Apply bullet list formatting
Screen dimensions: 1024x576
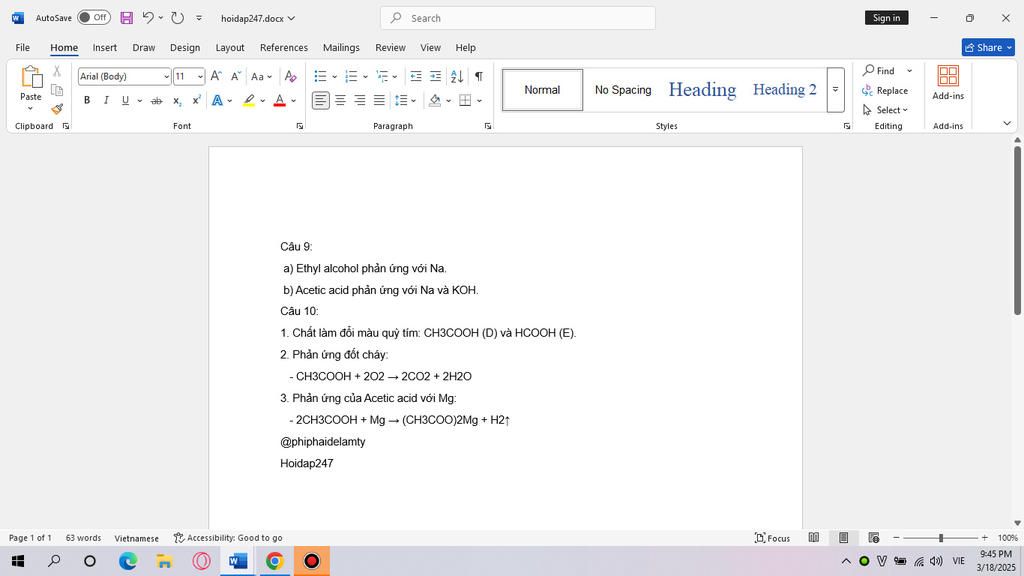click(x=320, y=76)
